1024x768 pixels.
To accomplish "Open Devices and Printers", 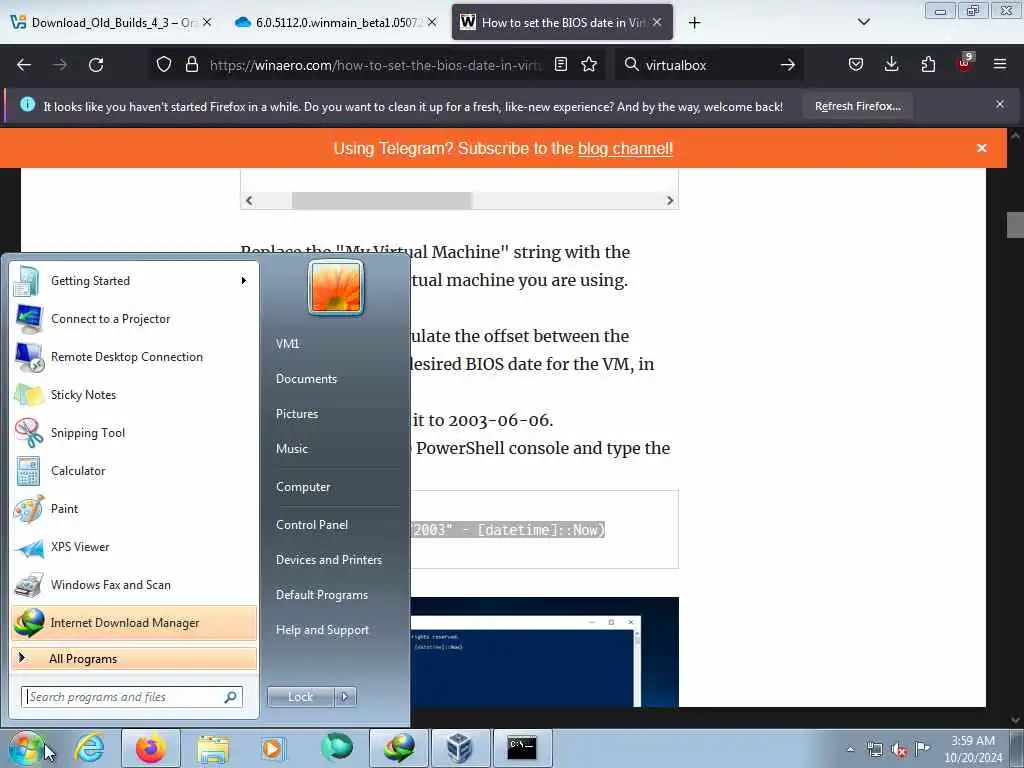I will point(328,560).
